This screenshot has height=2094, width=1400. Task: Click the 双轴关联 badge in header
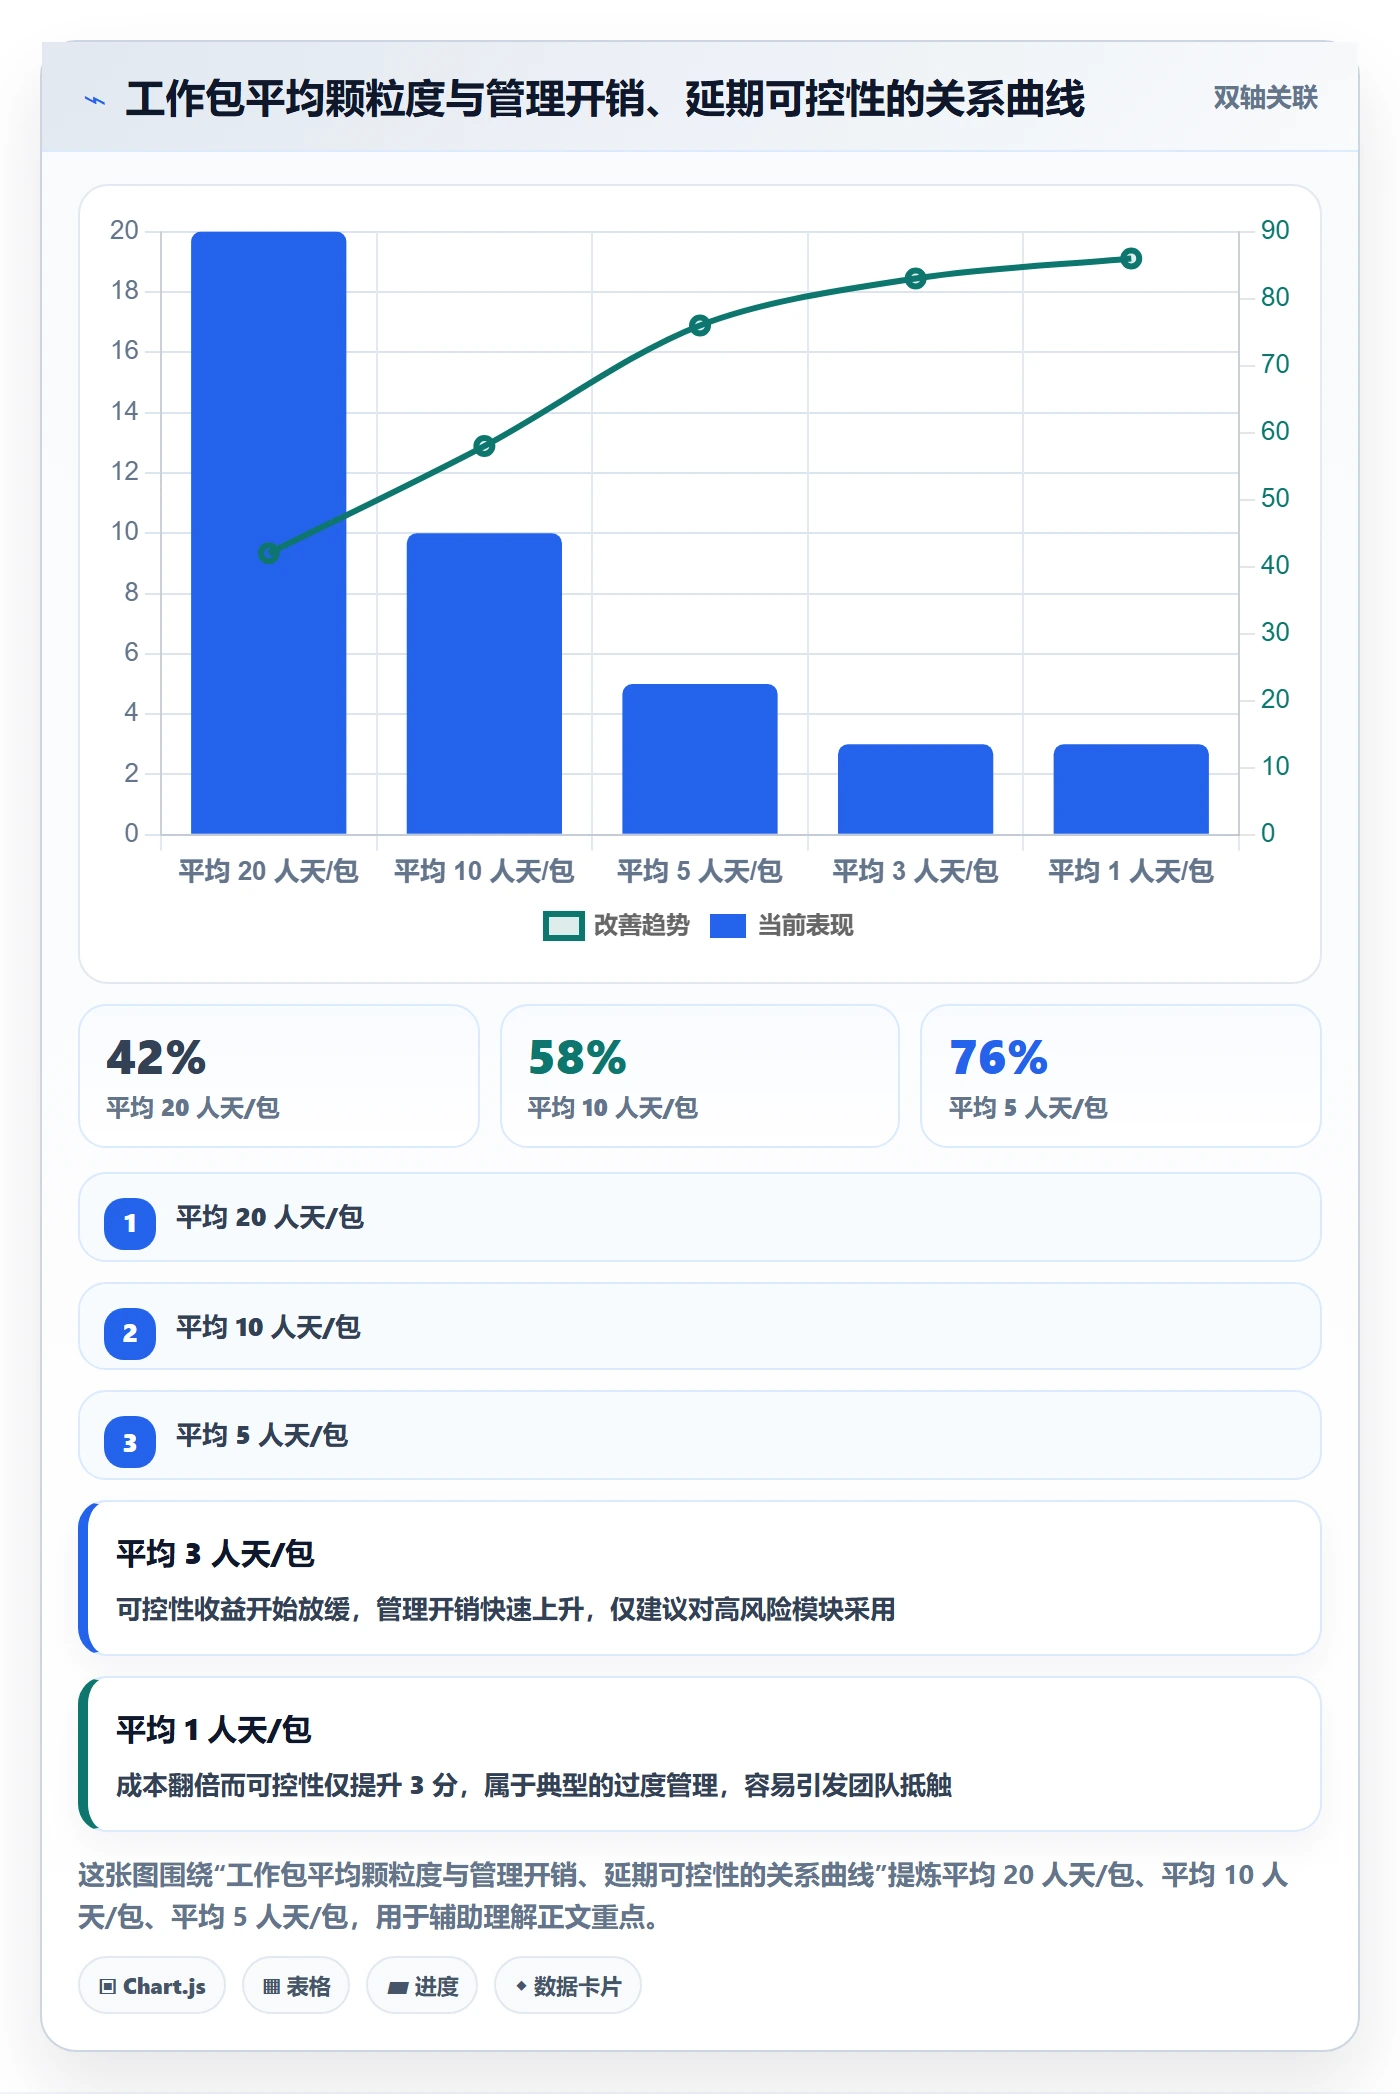pos(1265,98)
